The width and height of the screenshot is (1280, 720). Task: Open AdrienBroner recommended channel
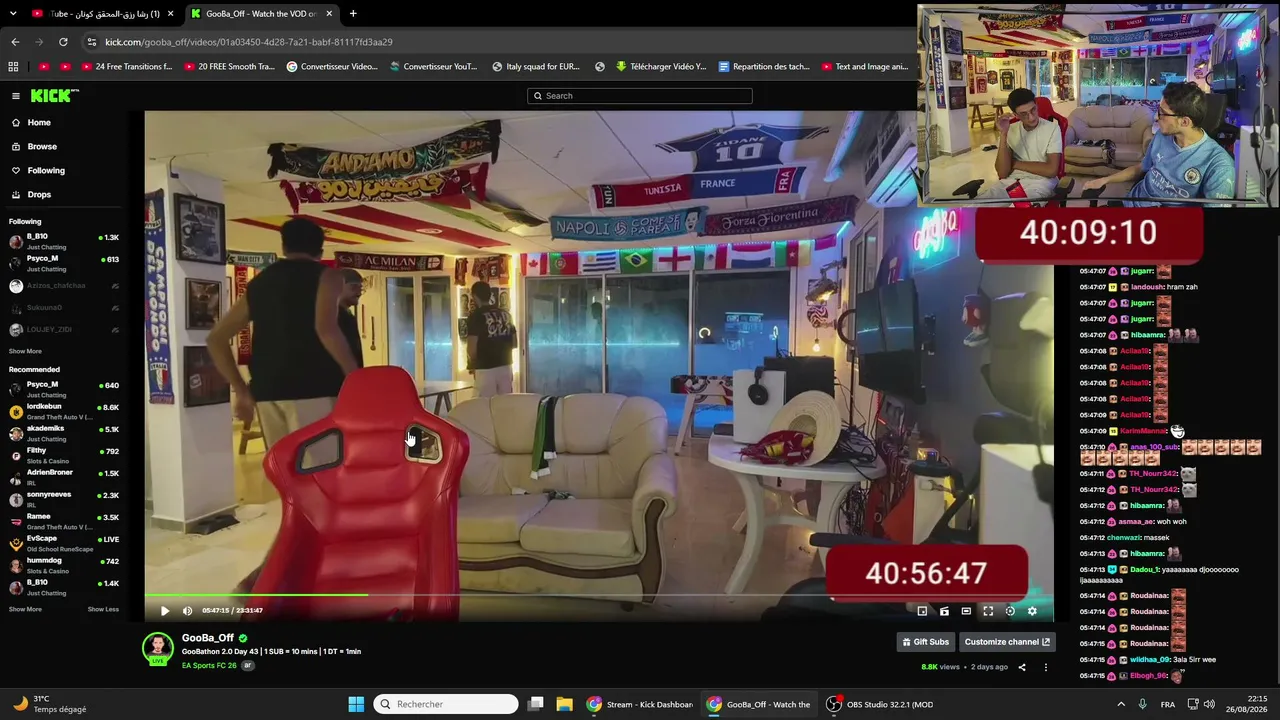point(64,477)
